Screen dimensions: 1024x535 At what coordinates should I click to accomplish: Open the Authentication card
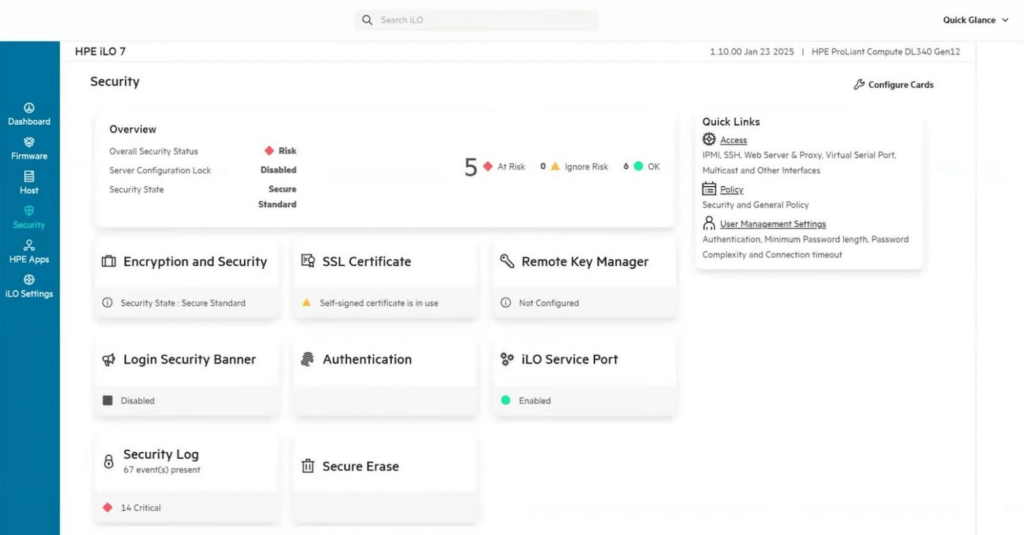(385, 377)
